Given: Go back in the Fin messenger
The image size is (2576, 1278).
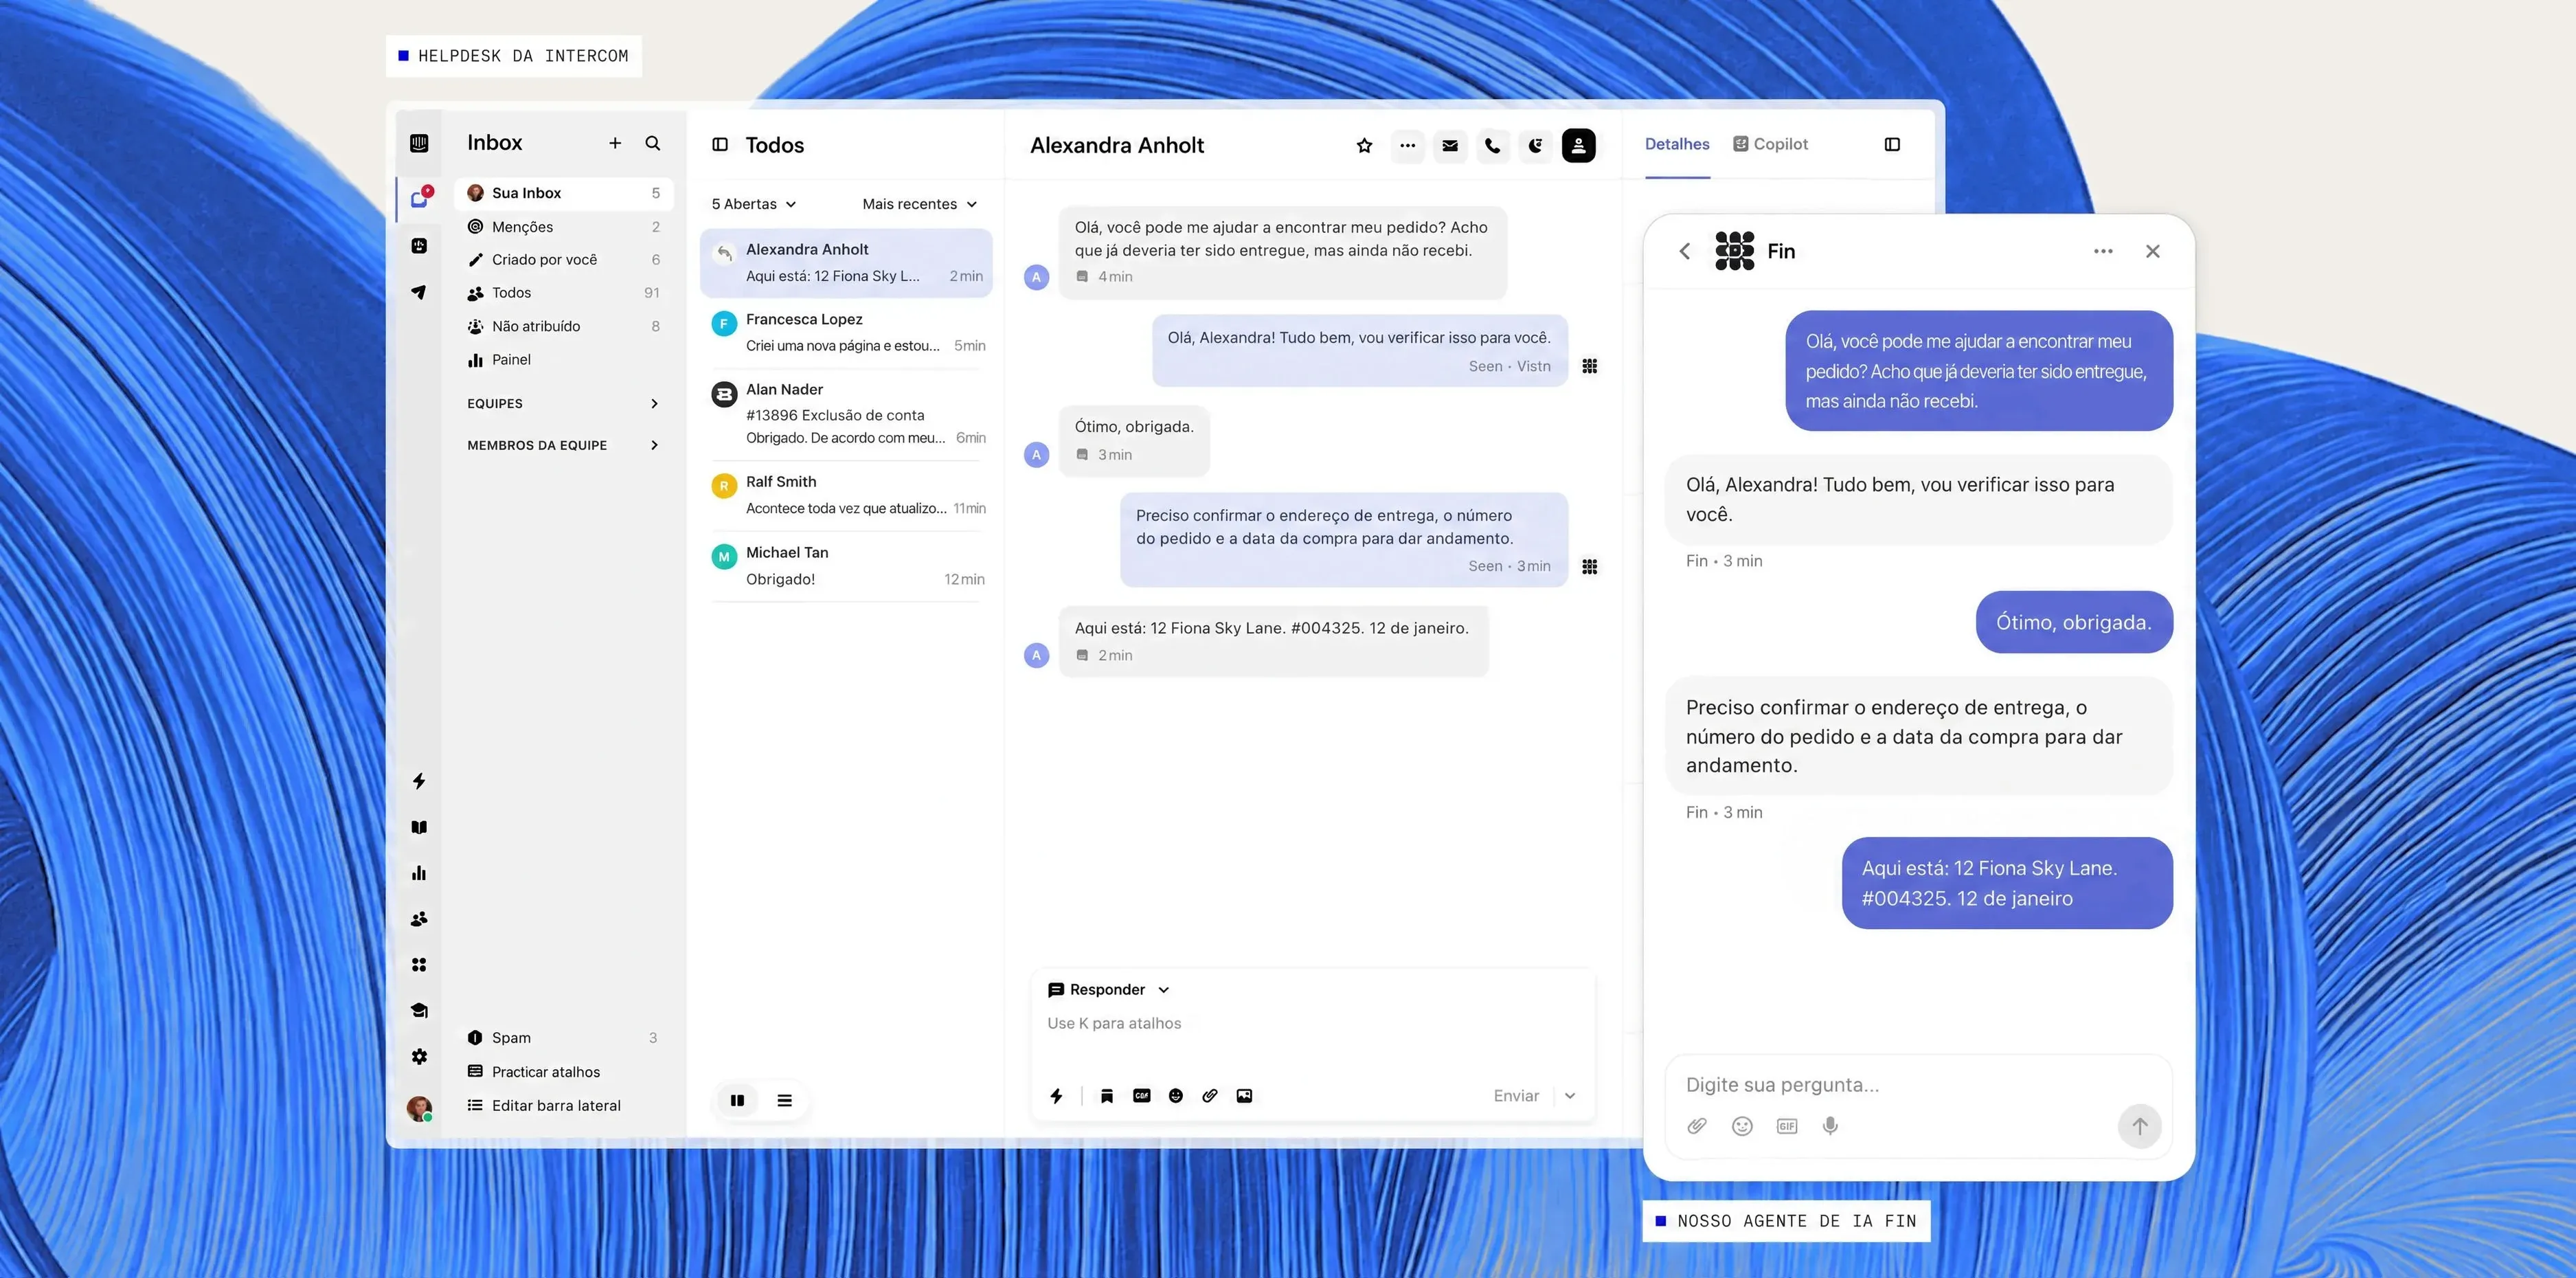Looking at the screenshot, I should [x=1685, y=251].
